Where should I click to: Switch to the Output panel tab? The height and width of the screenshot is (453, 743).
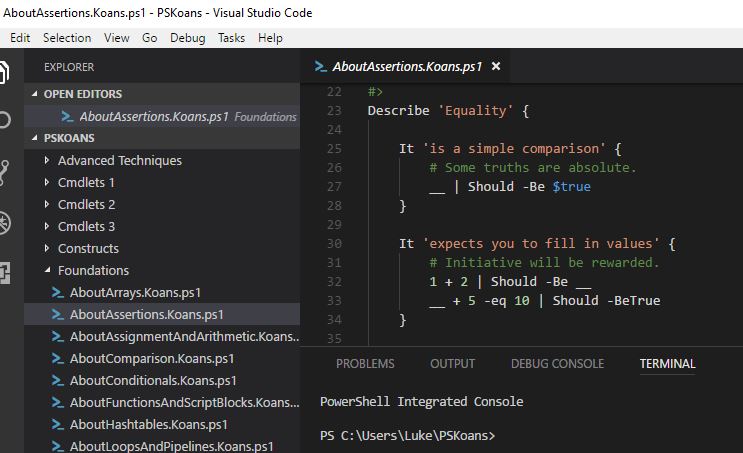(x=452, y=364)
